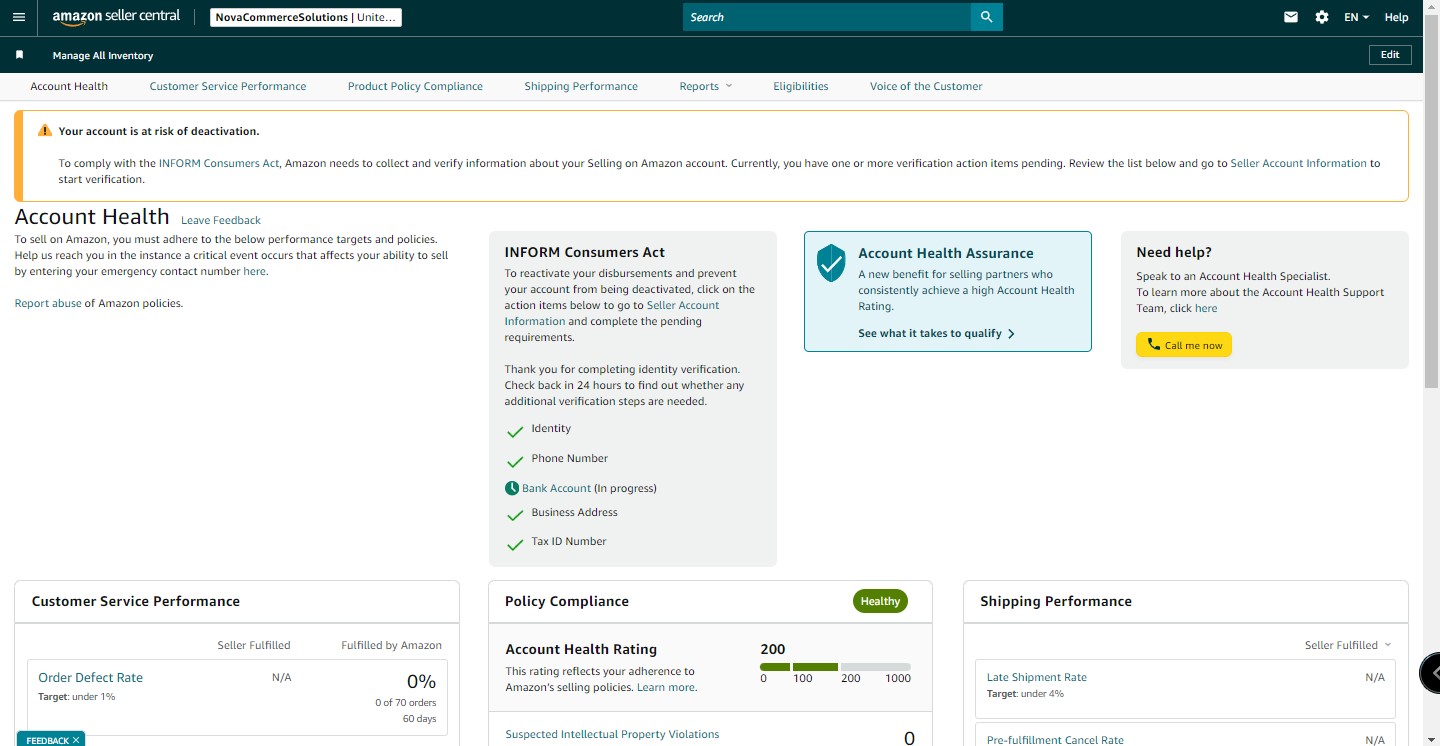Screen dimensions: 1440x746
Task: Click the 'Policy Compliance' card heading
Action: [567, 601]
